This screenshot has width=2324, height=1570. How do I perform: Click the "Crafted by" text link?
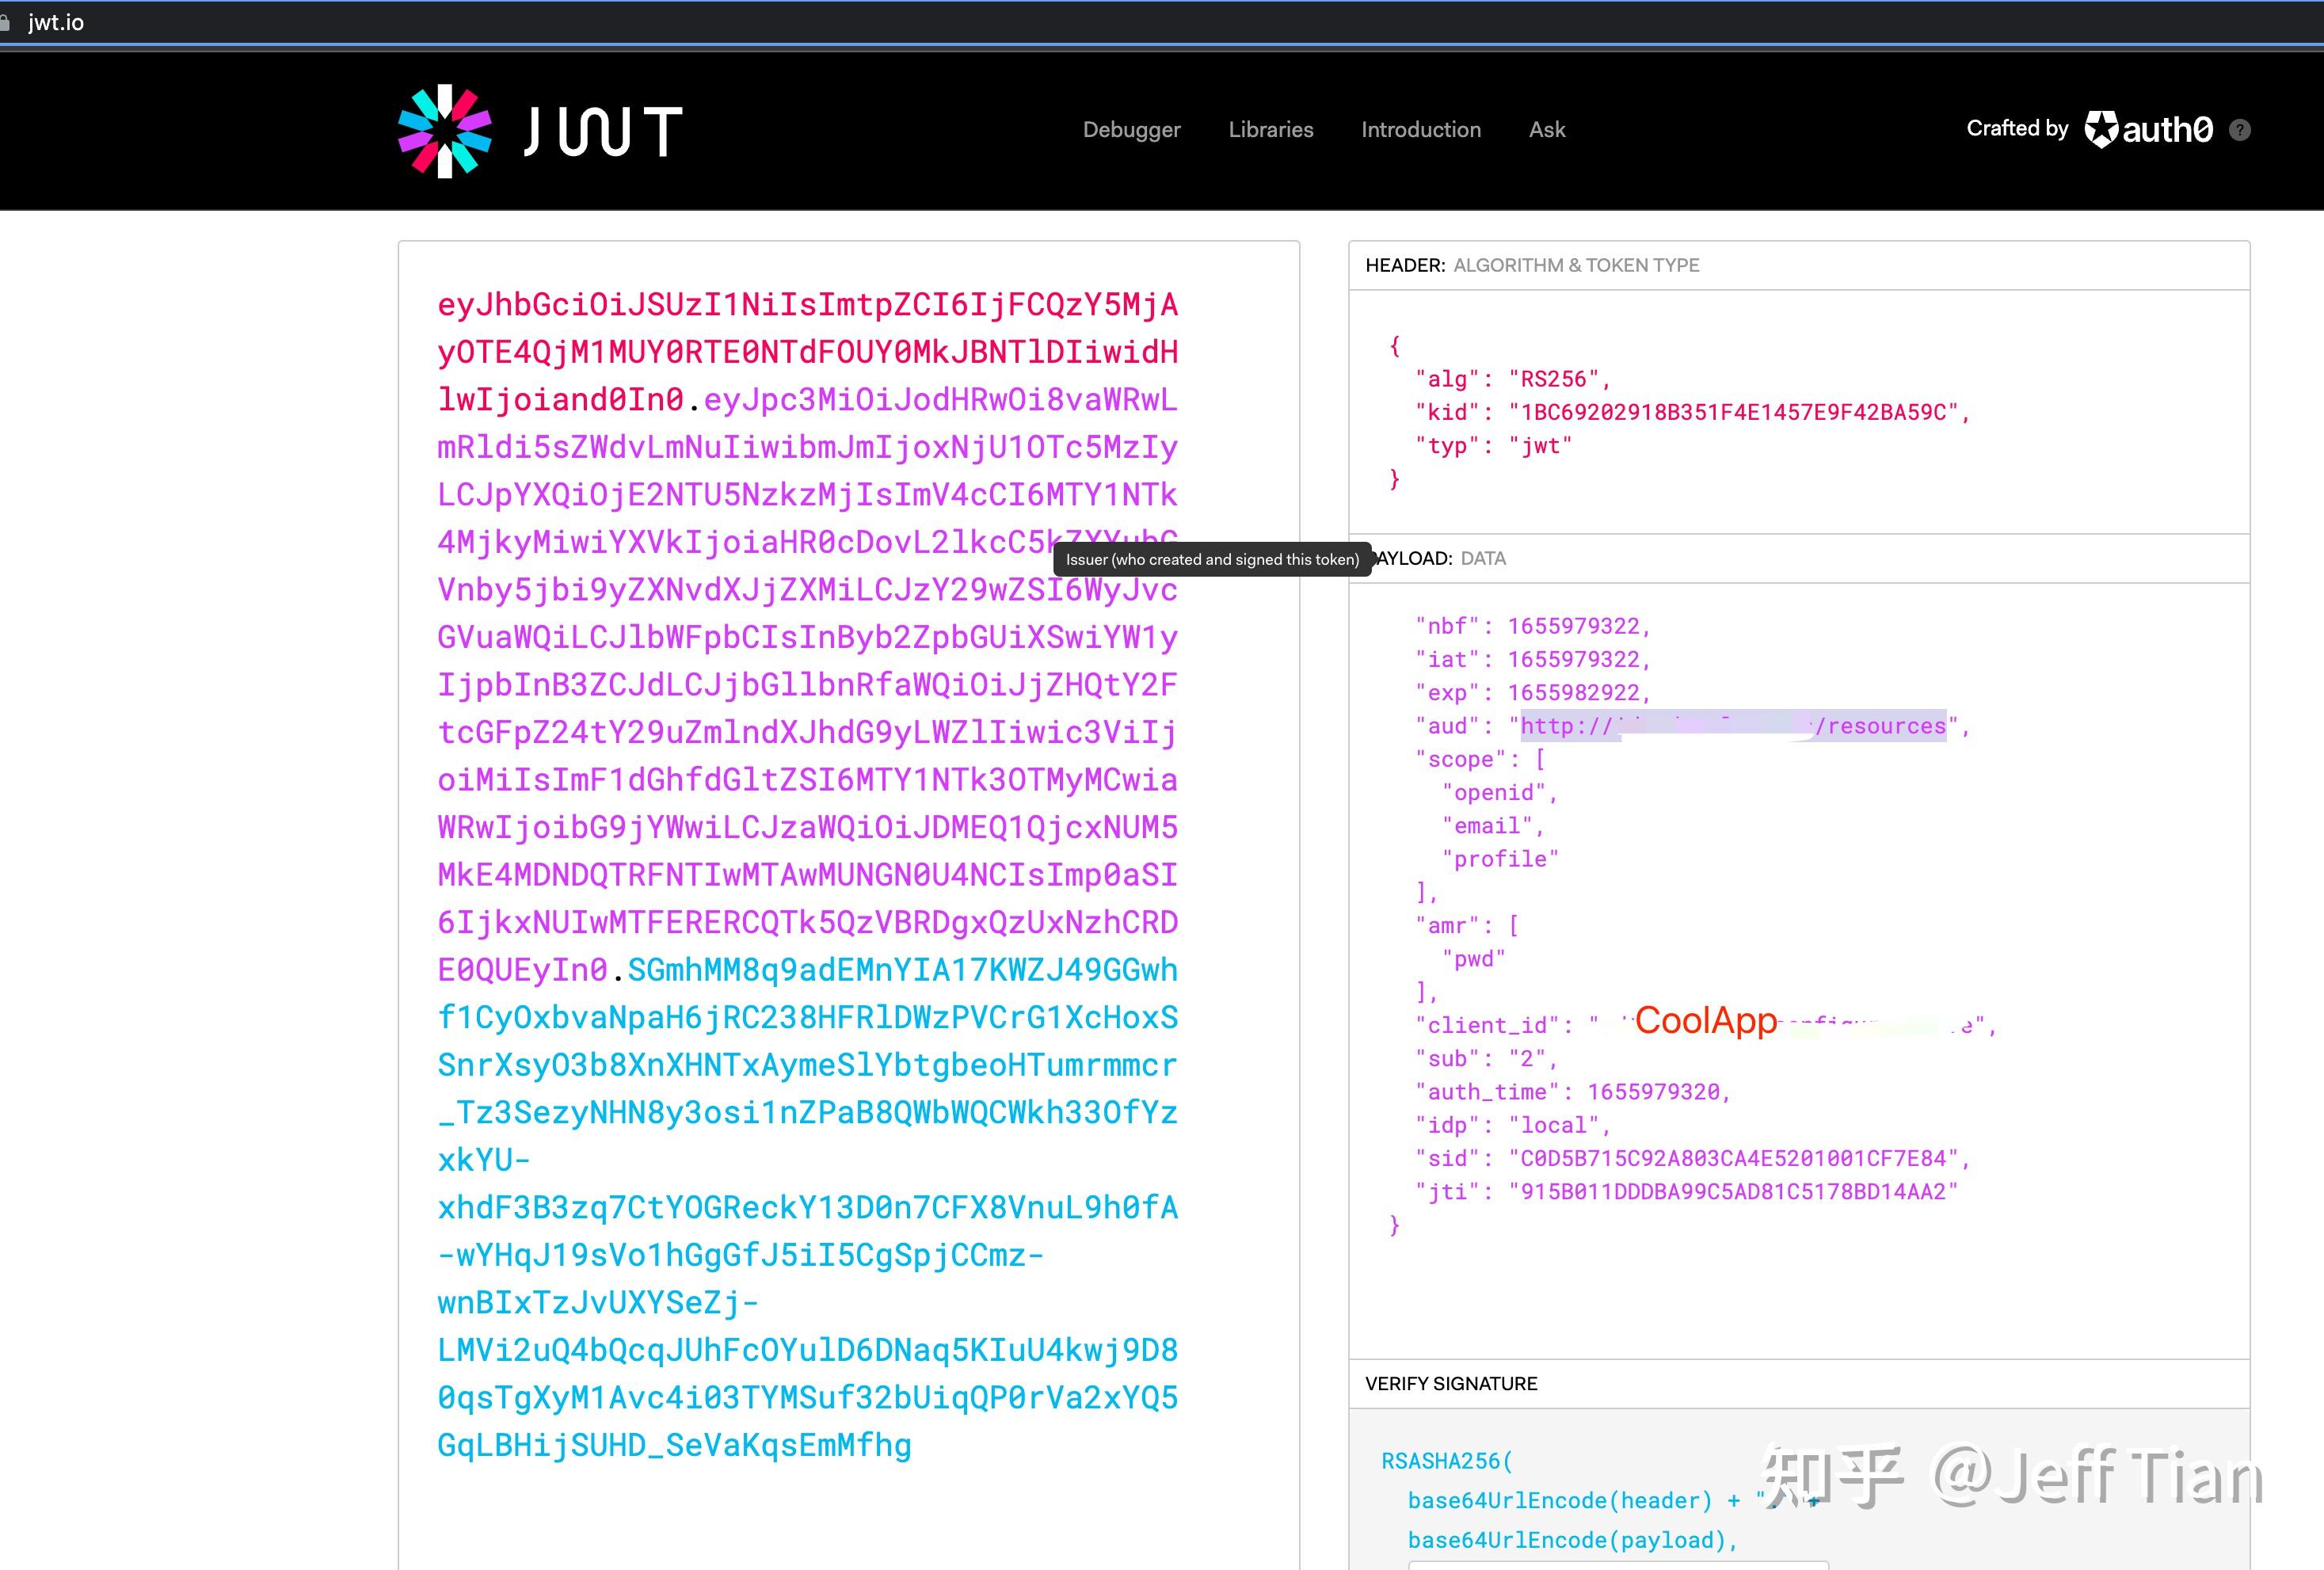click(x=2017, y=128)
